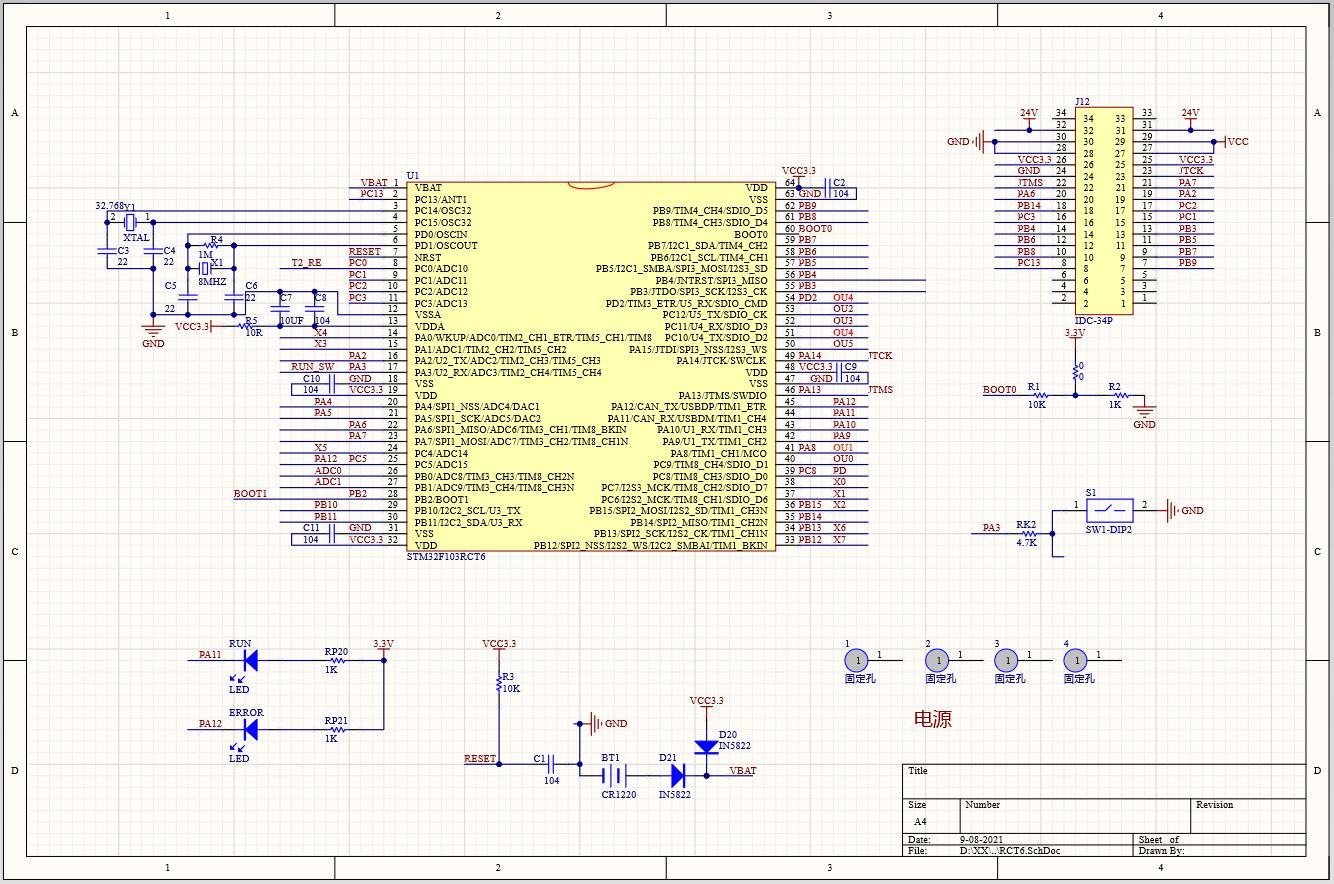This screenshot has height=884, width=1334.
Task: Select mounting hole numbered 3
Action: [x=1006, y=660]
